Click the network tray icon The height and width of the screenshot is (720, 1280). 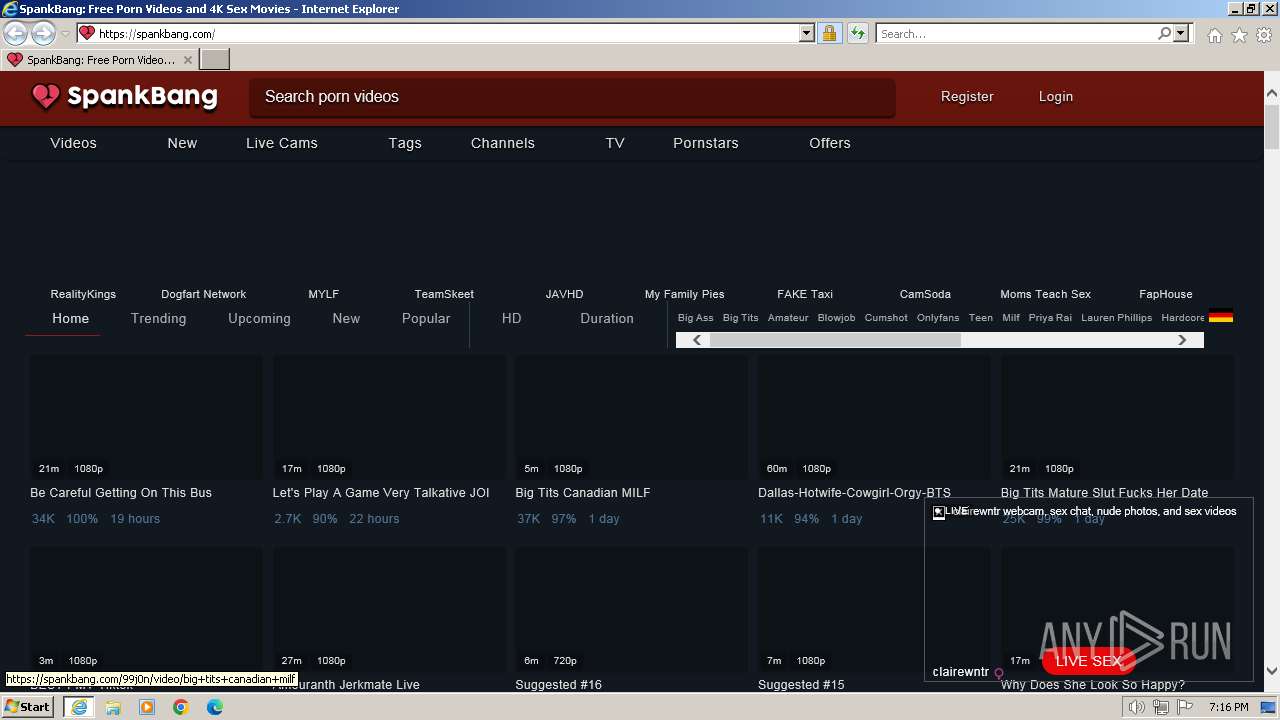[x=1161, y=707]
